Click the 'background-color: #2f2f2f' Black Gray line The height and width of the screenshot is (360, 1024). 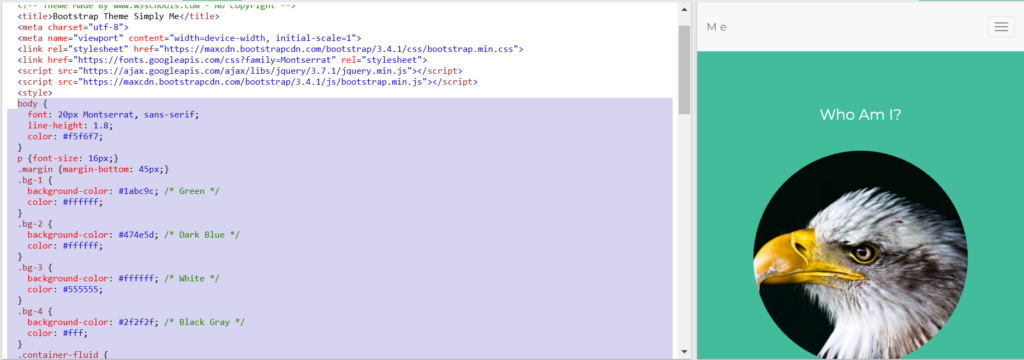click(136, 322)
